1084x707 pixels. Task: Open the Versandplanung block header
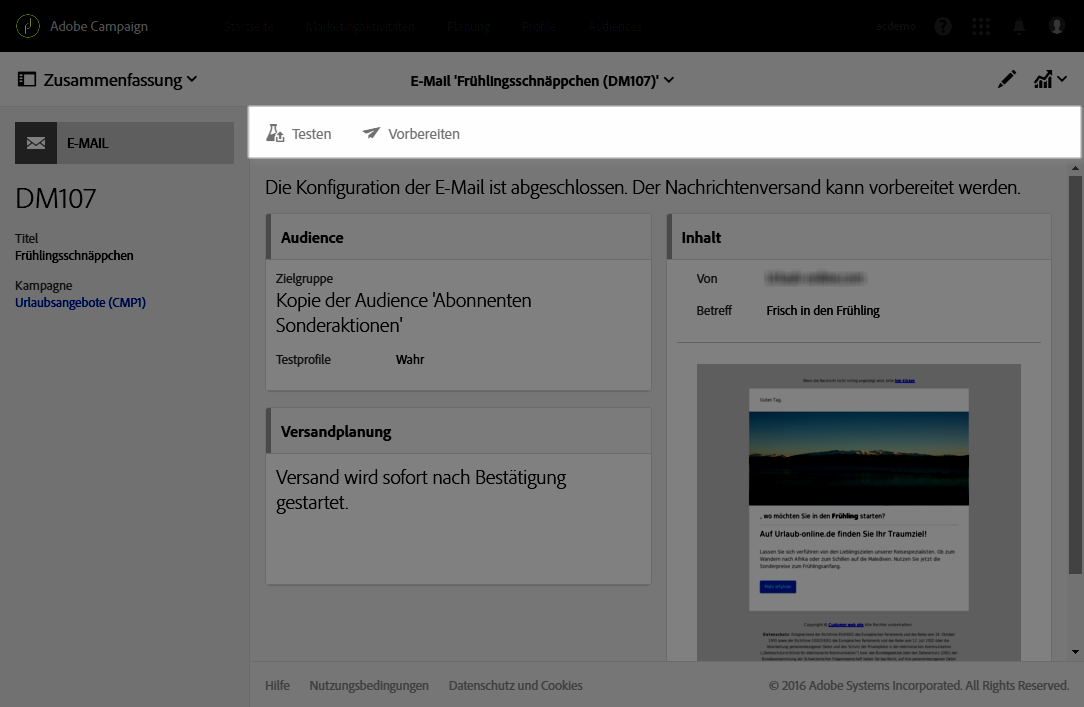[458, 431]
